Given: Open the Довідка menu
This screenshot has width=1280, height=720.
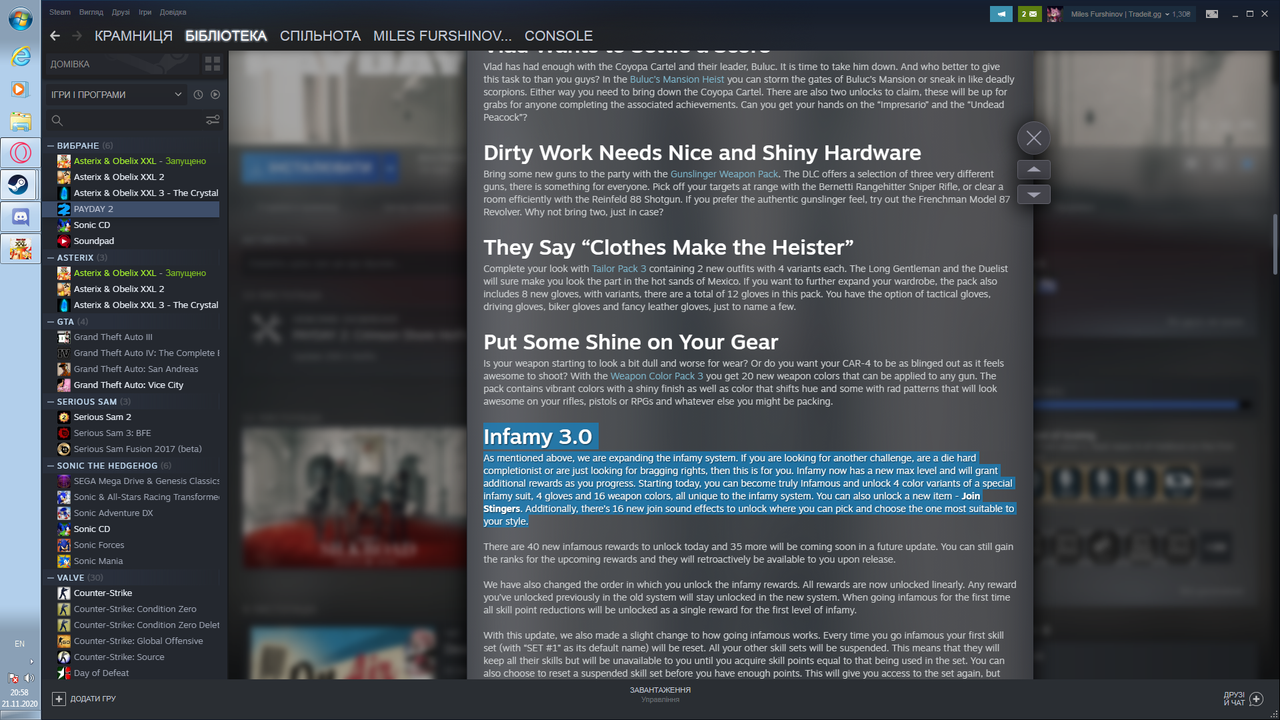Looking at the screenshot, I should coord(173,12).
